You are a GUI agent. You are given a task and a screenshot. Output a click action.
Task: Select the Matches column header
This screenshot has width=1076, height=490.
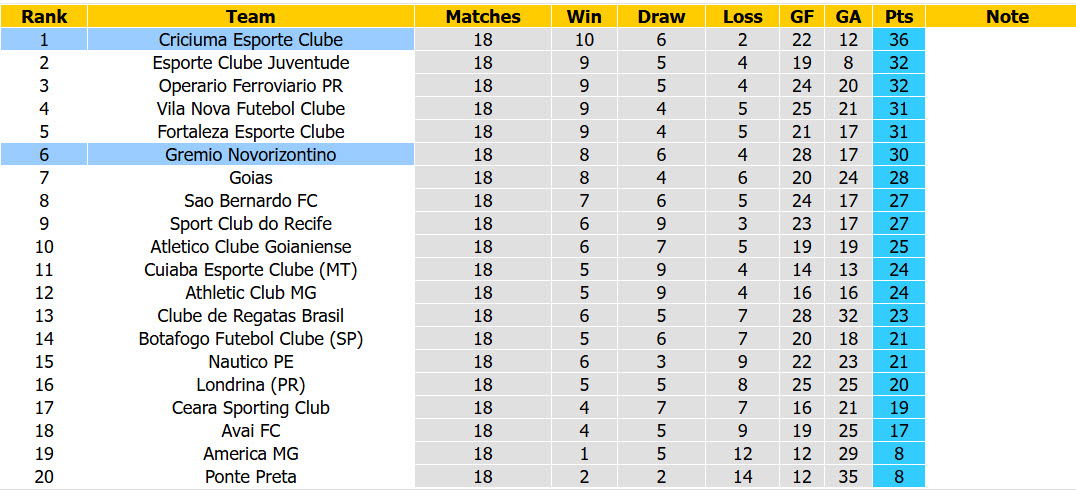coord(483,17)
